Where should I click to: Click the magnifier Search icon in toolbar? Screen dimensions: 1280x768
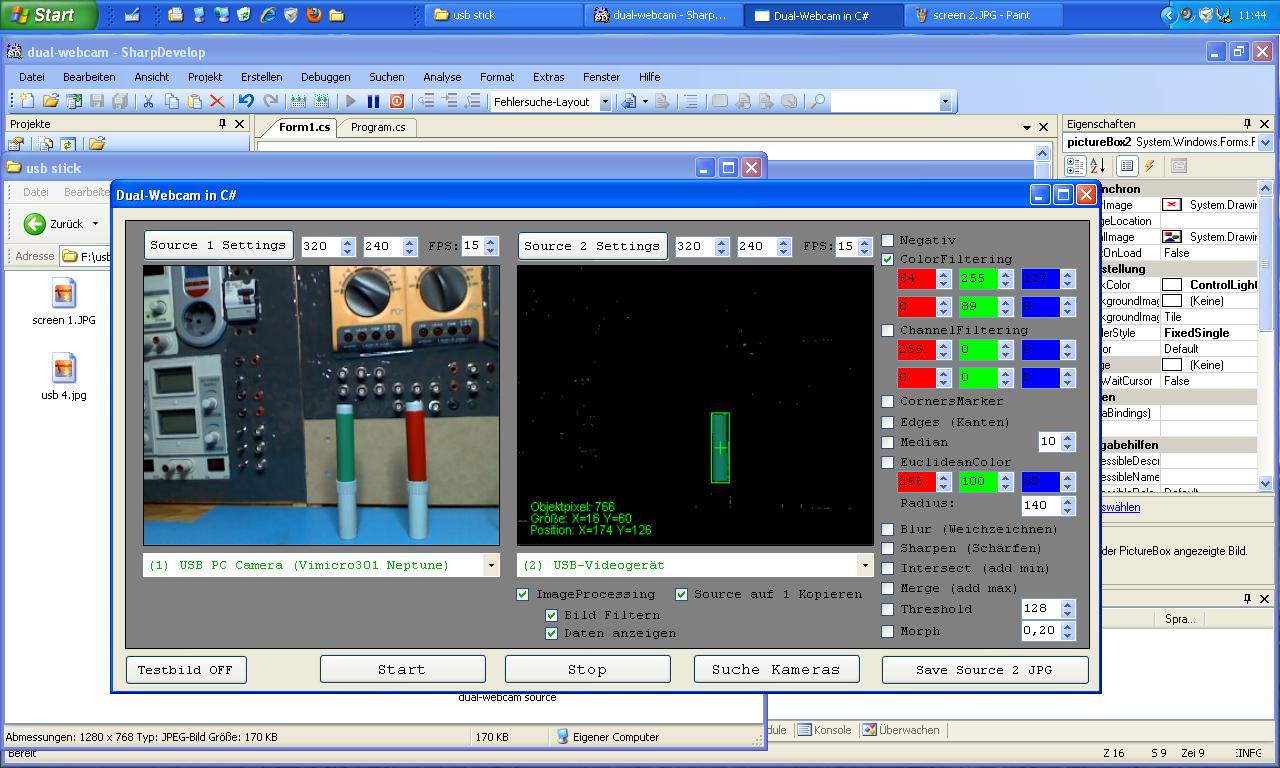click(817, 101)
